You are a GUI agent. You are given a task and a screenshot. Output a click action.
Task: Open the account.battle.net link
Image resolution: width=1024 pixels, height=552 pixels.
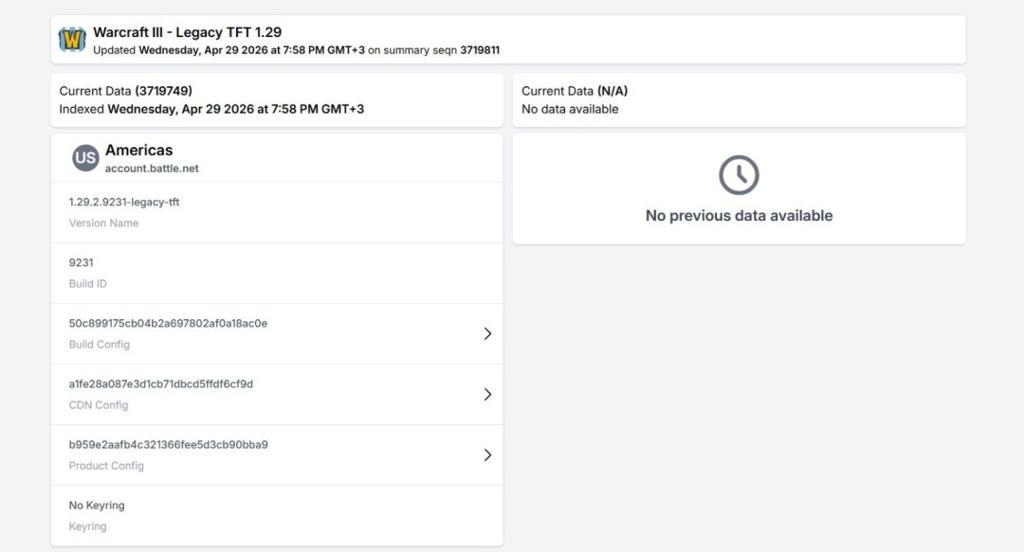(152, 169)
